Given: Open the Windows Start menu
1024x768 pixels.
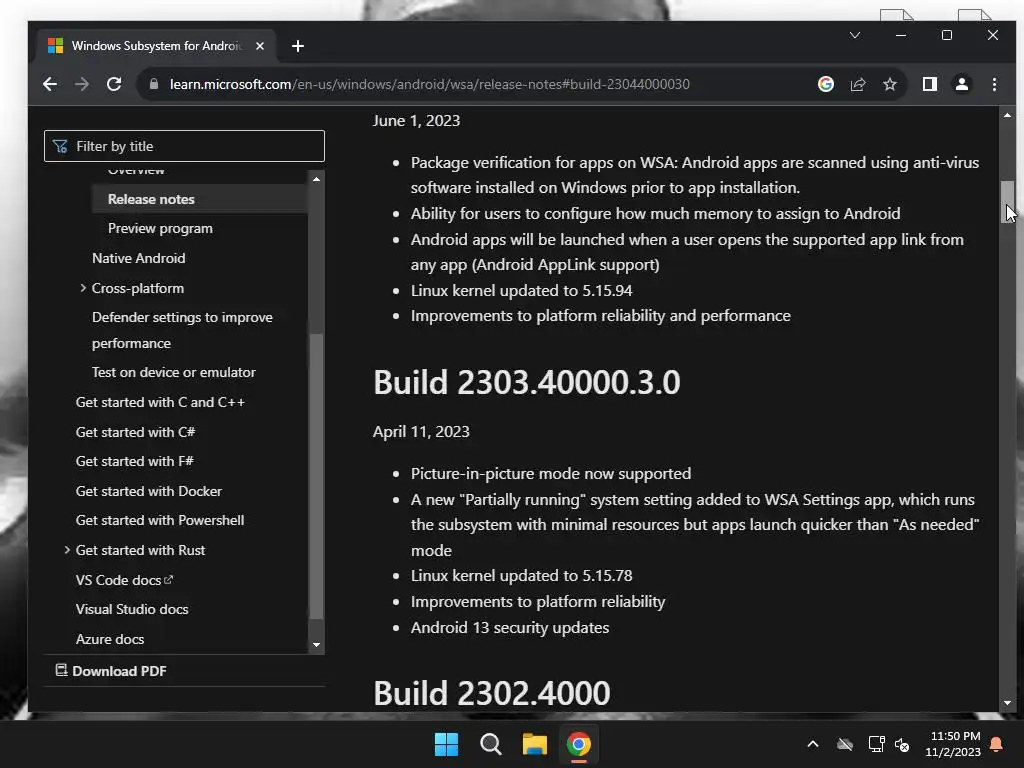Looking at the screenshot, I should tap(447, 744).
